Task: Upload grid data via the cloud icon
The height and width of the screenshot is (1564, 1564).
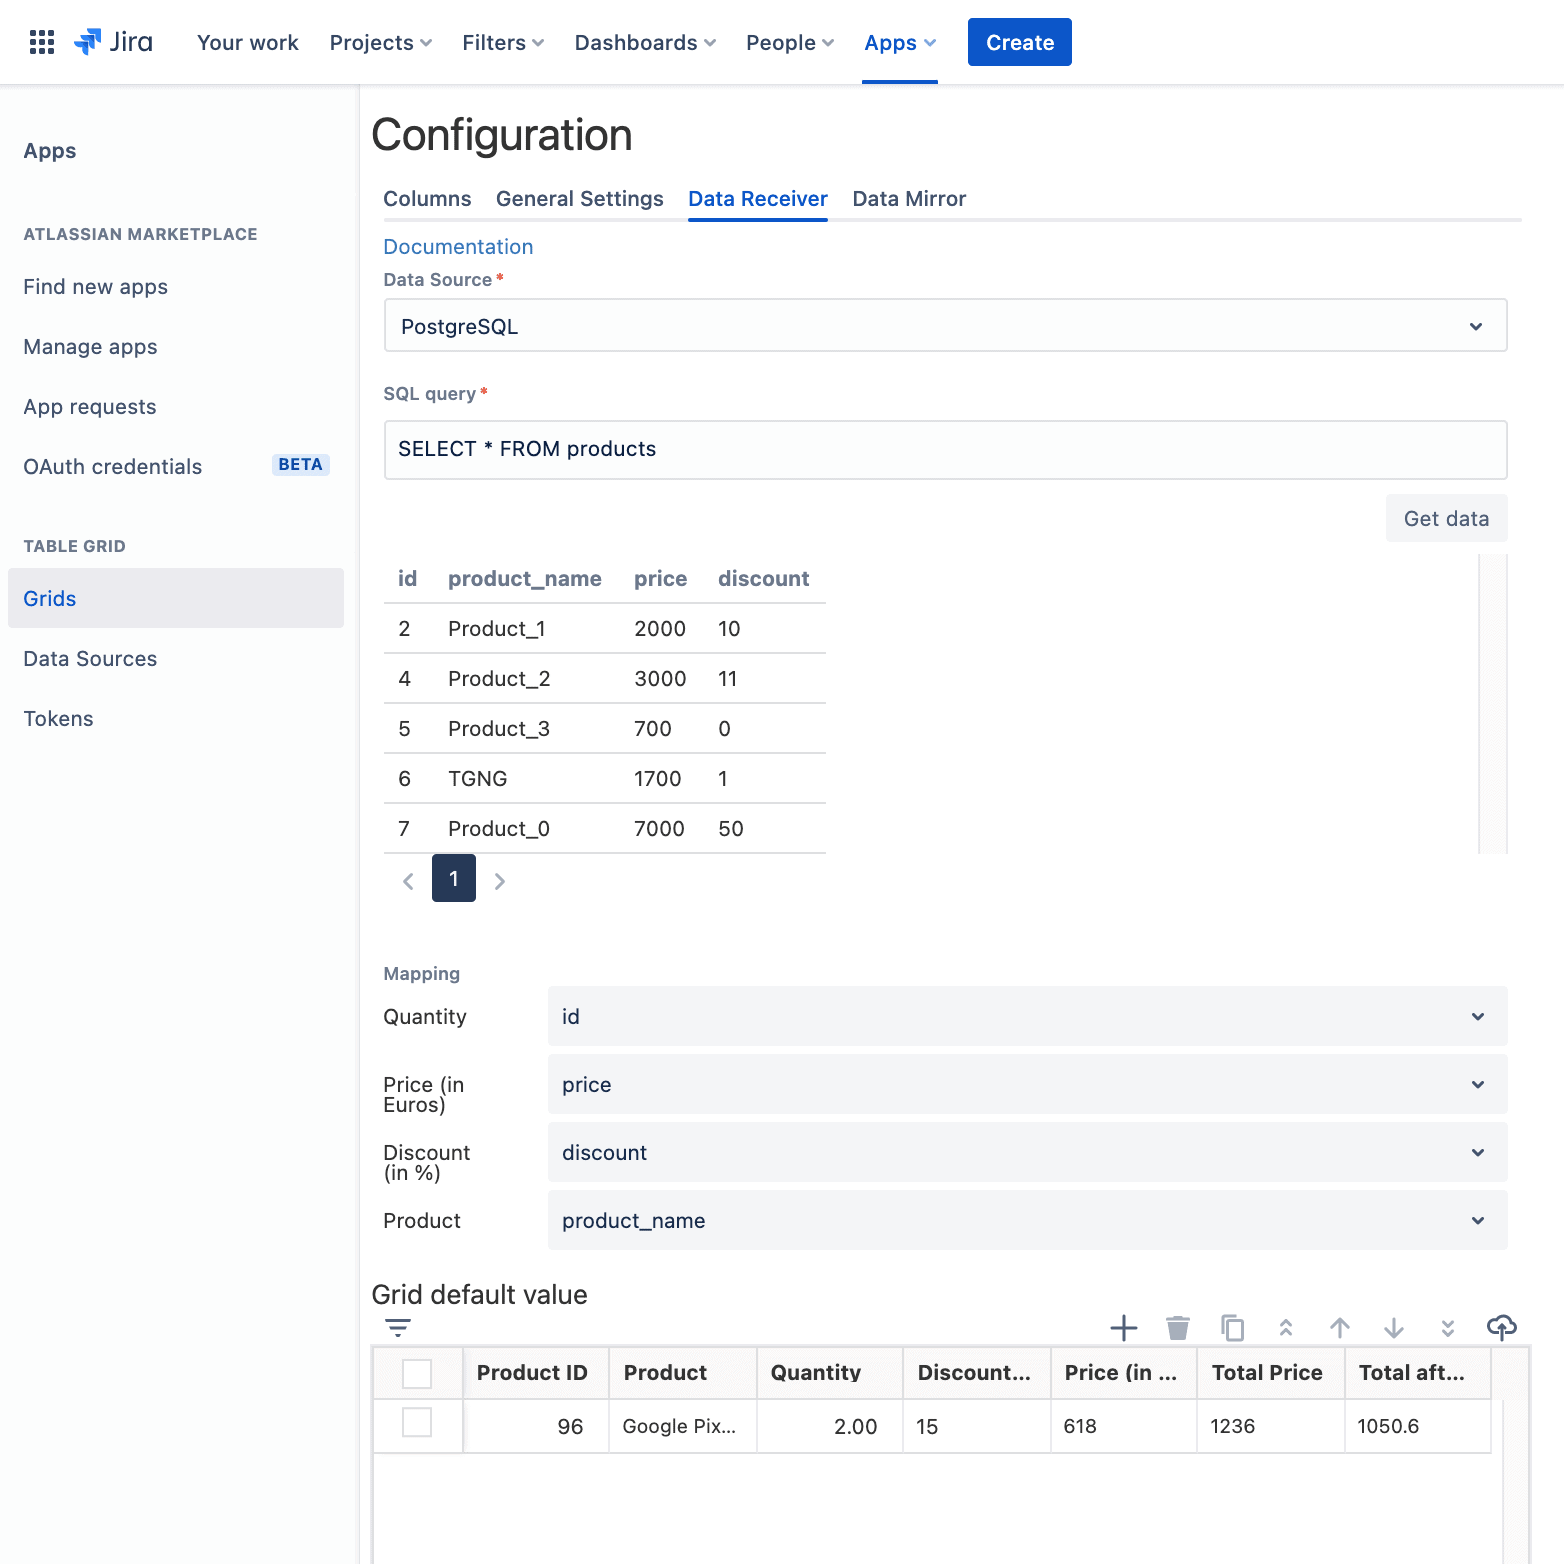Action: [x=1502, y=1328]
